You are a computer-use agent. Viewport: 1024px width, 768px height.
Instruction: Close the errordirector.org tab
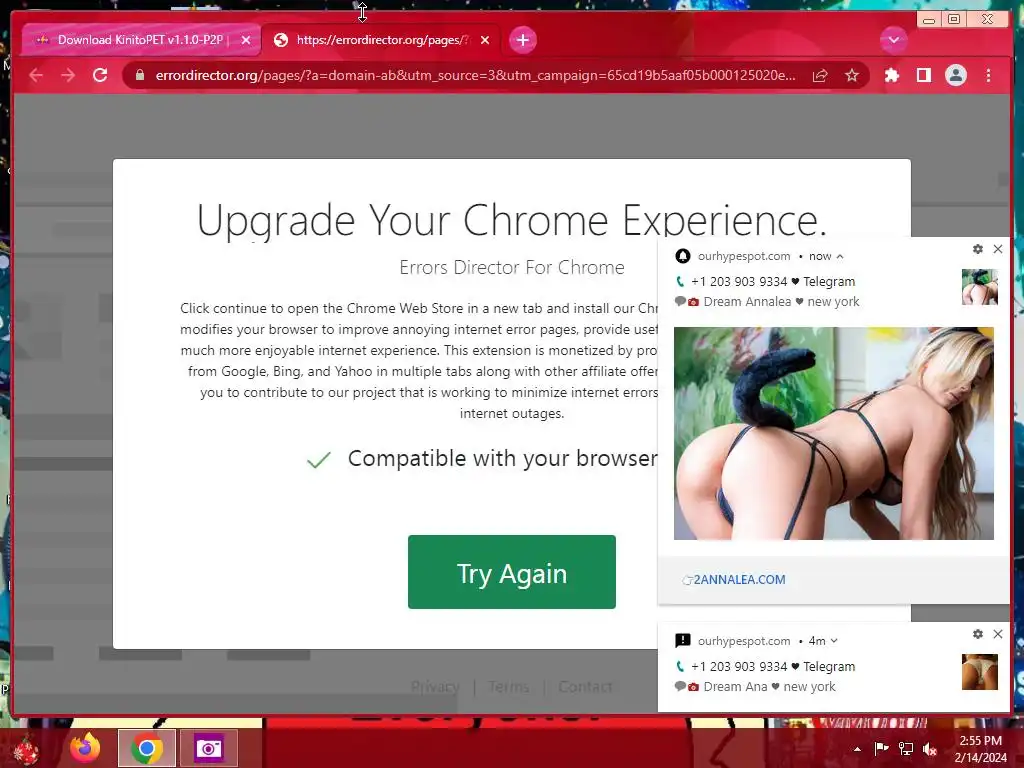[x=485, y=40]
